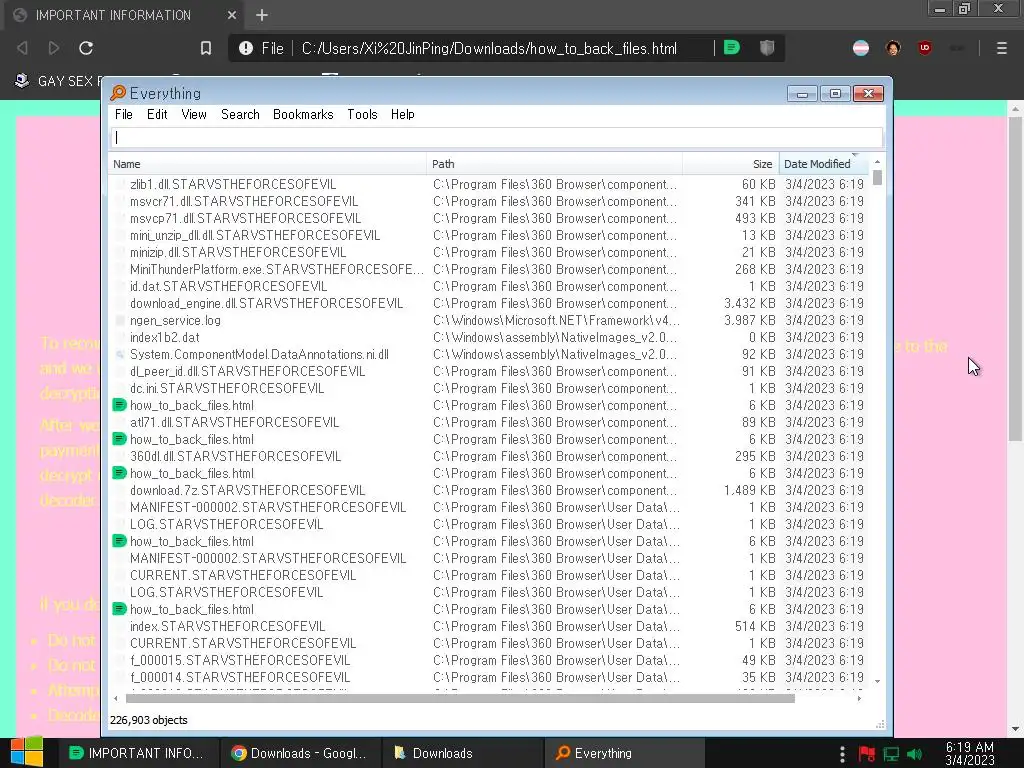1024x768 pixels.
Task: Click the uBlock Origin extension icon
Action: (x=925, y=48)
